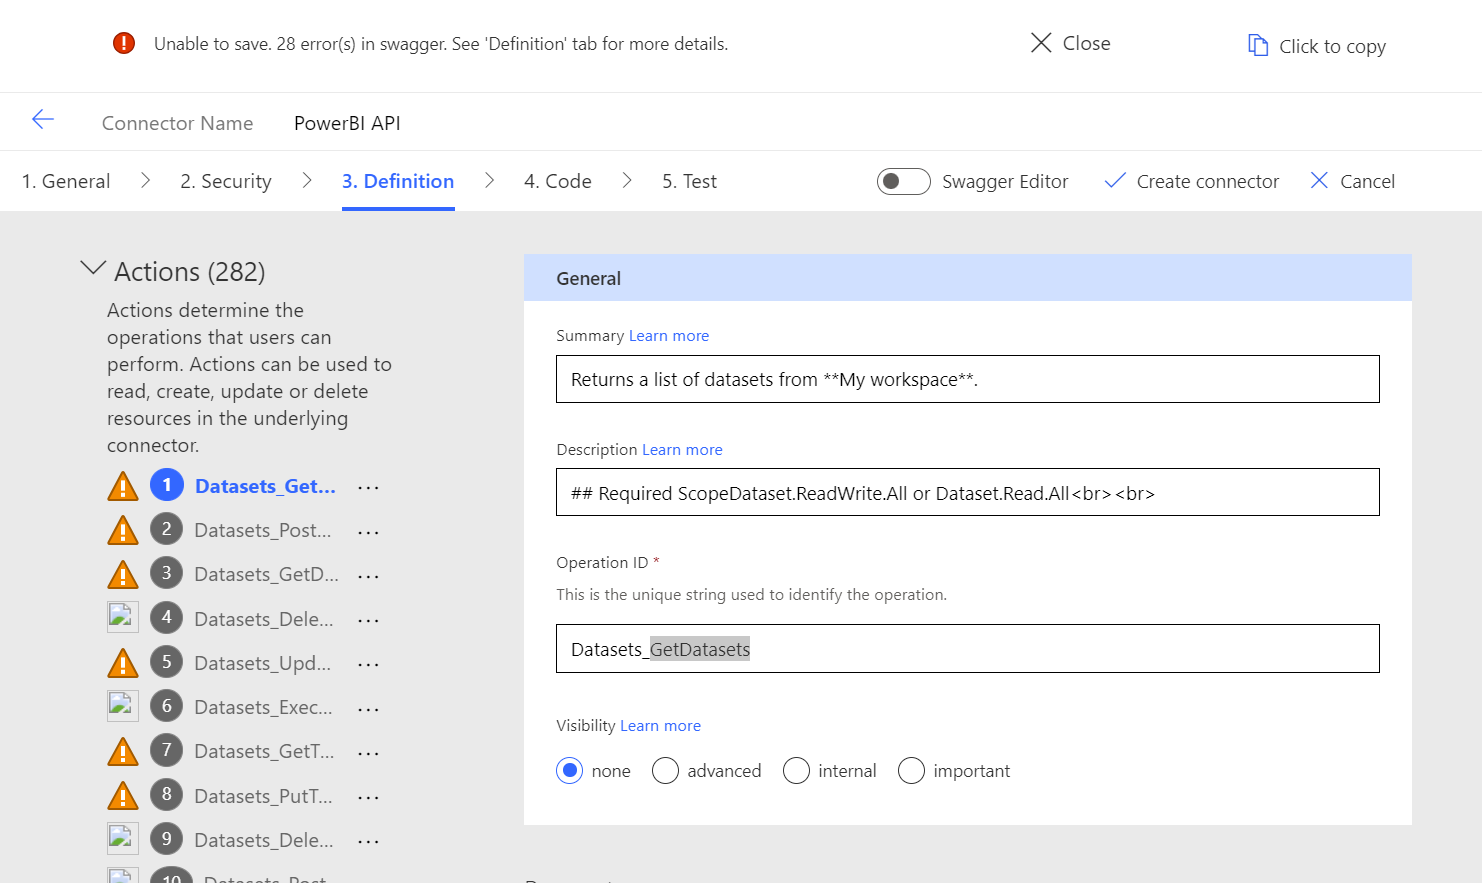Image resolution: width=1482 pixels, height=883 pixels.
Task: Click the General section header
Action: pyautogui.click(x=968, y=278)
